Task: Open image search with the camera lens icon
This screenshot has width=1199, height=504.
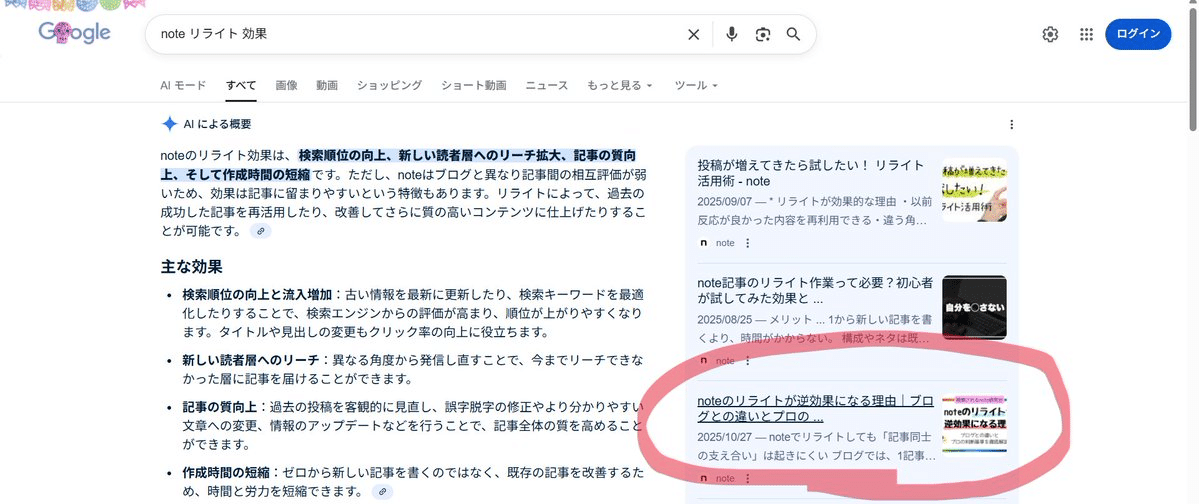Action: (x=762, y=34)
